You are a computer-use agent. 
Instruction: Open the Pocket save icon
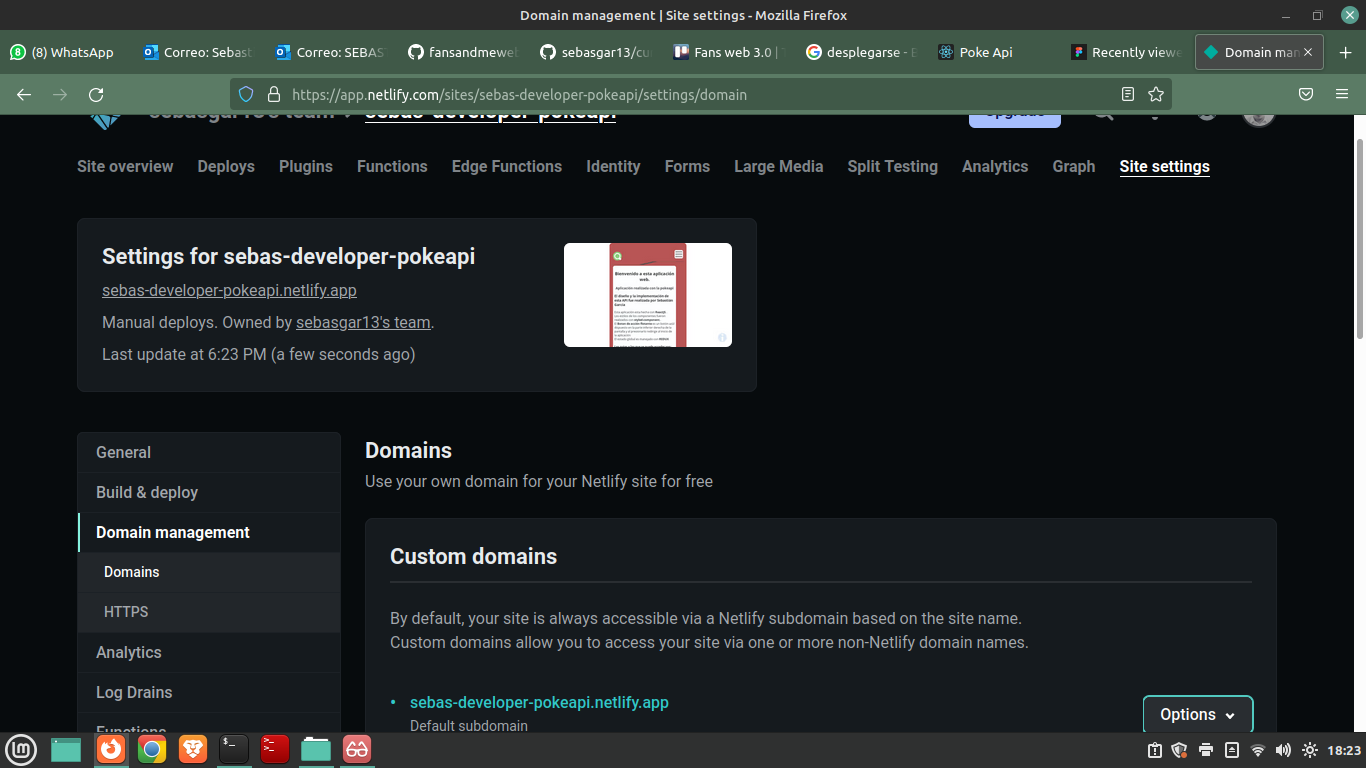point(1306,95)
